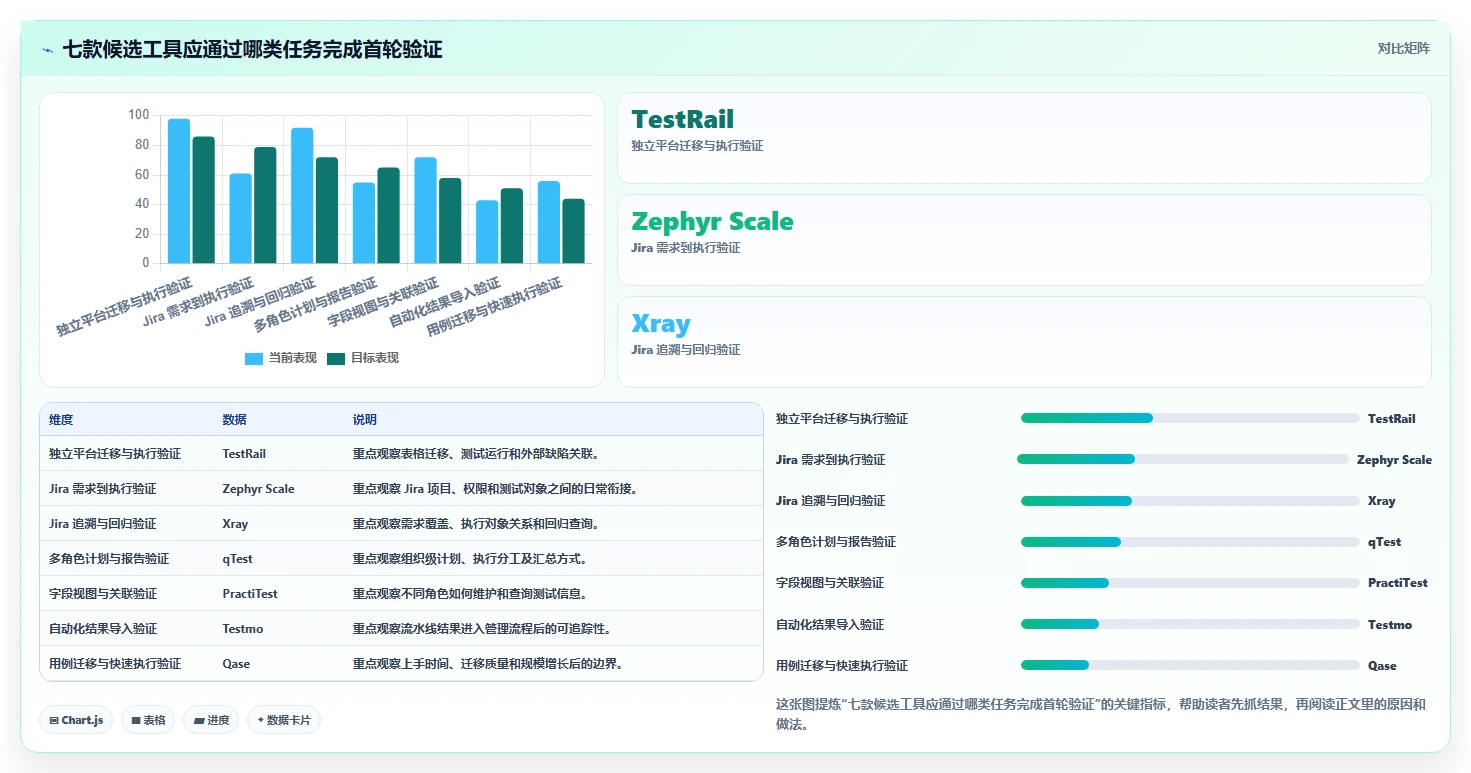1471x773 pixels.
Task: Click the Testmo progress bar
Action: (x=1190, y=624)
